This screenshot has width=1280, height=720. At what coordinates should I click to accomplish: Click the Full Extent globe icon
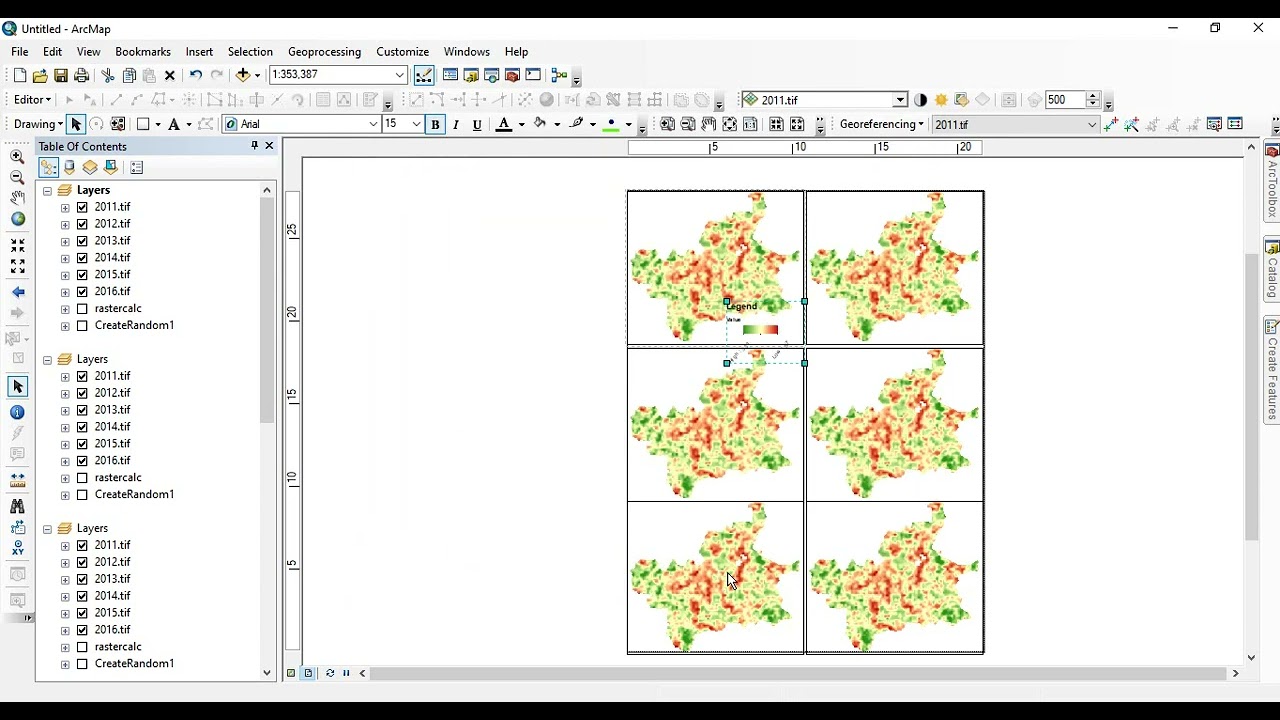[x=18, y=219]
